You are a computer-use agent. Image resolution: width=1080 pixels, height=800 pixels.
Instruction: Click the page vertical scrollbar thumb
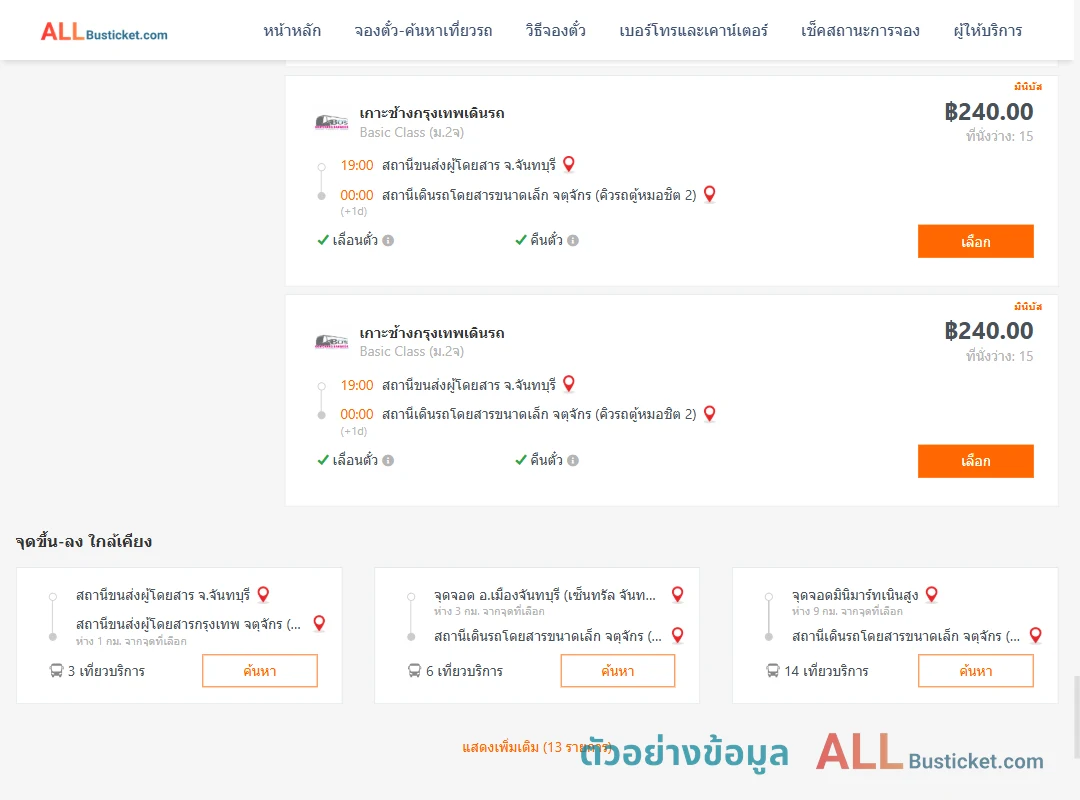pos(1076,717)
